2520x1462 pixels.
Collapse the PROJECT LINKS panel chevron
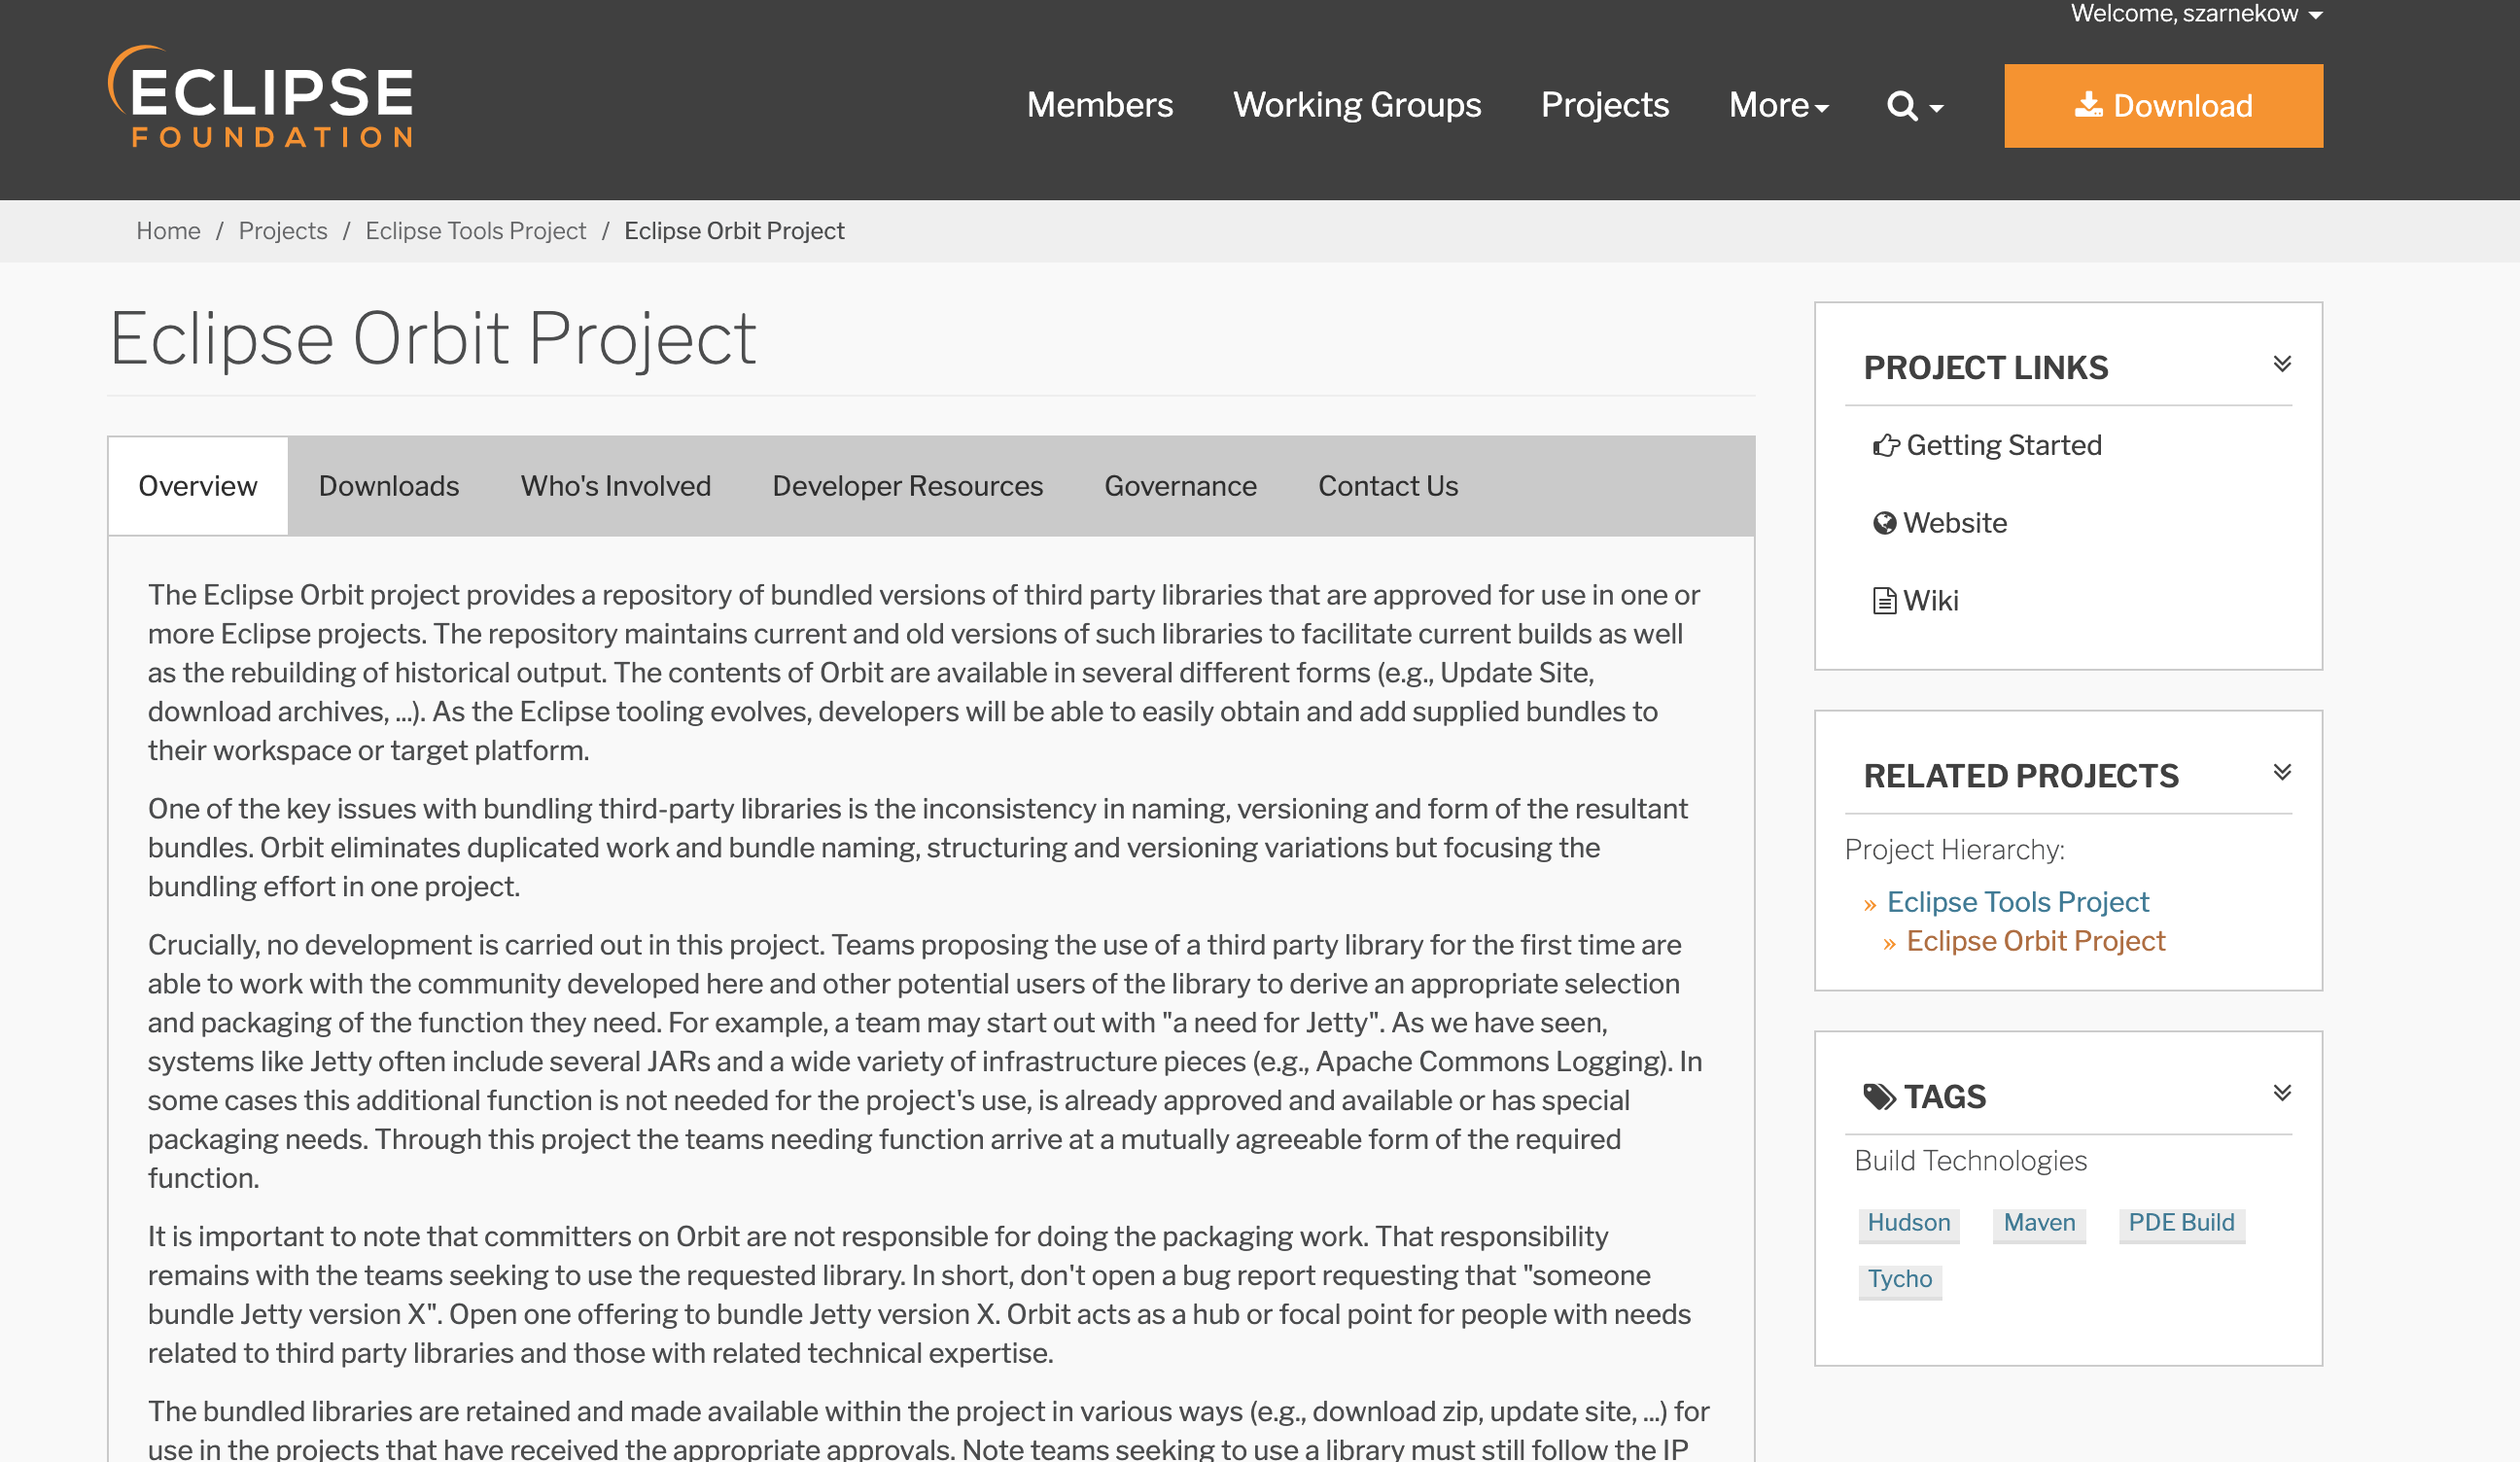[2283, 364]
